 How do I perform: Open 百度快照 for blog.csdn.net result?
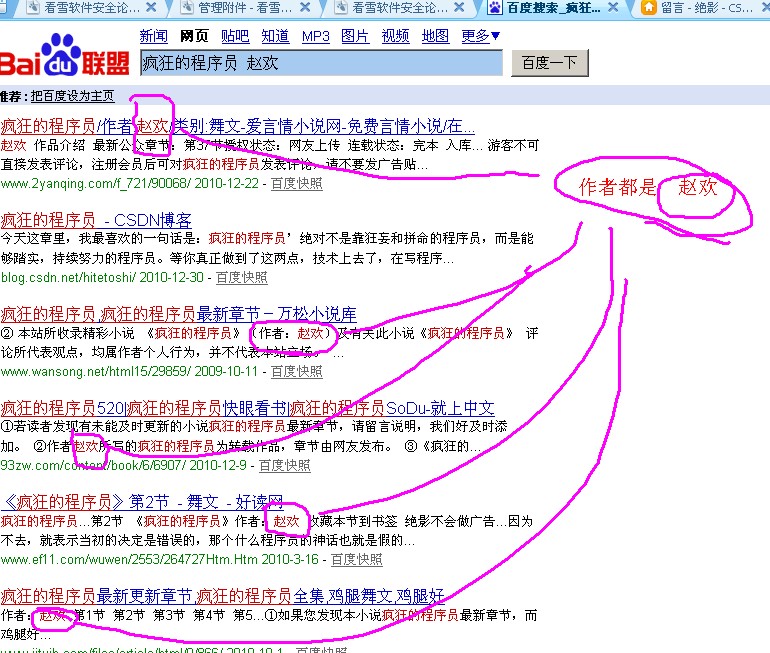tap(242, 277)
